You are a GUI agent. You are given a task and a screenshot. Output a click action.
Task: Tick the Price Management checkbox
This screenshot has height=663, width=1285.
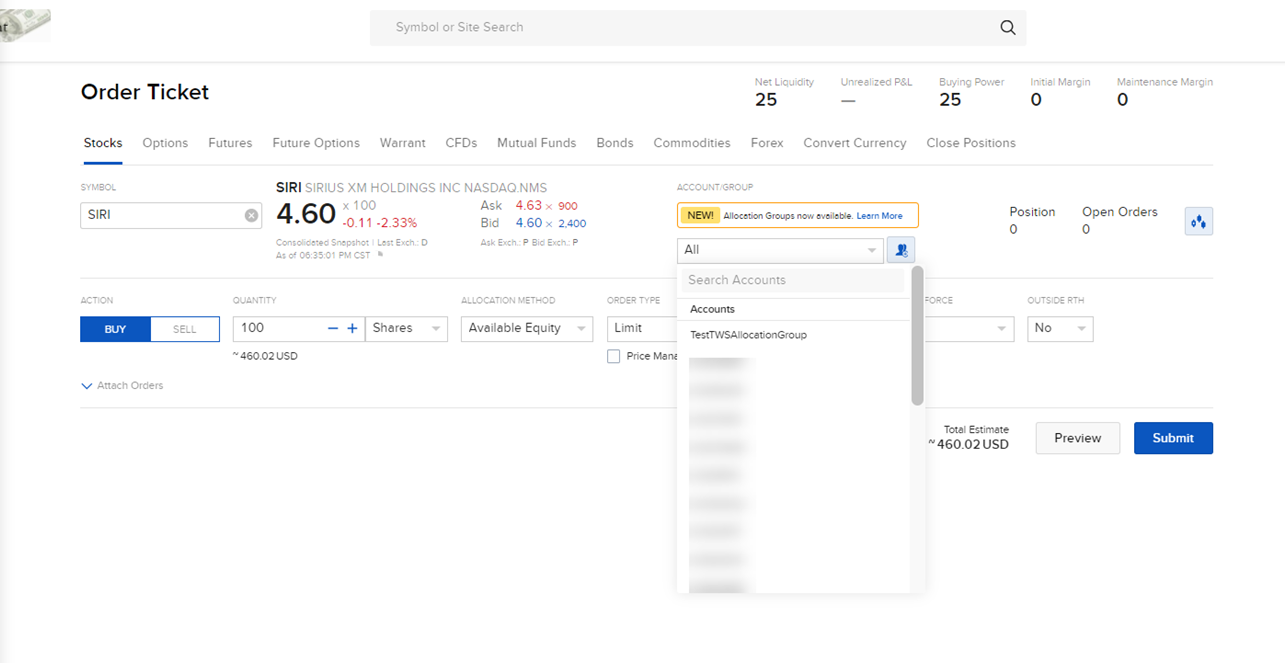(614, 356)
